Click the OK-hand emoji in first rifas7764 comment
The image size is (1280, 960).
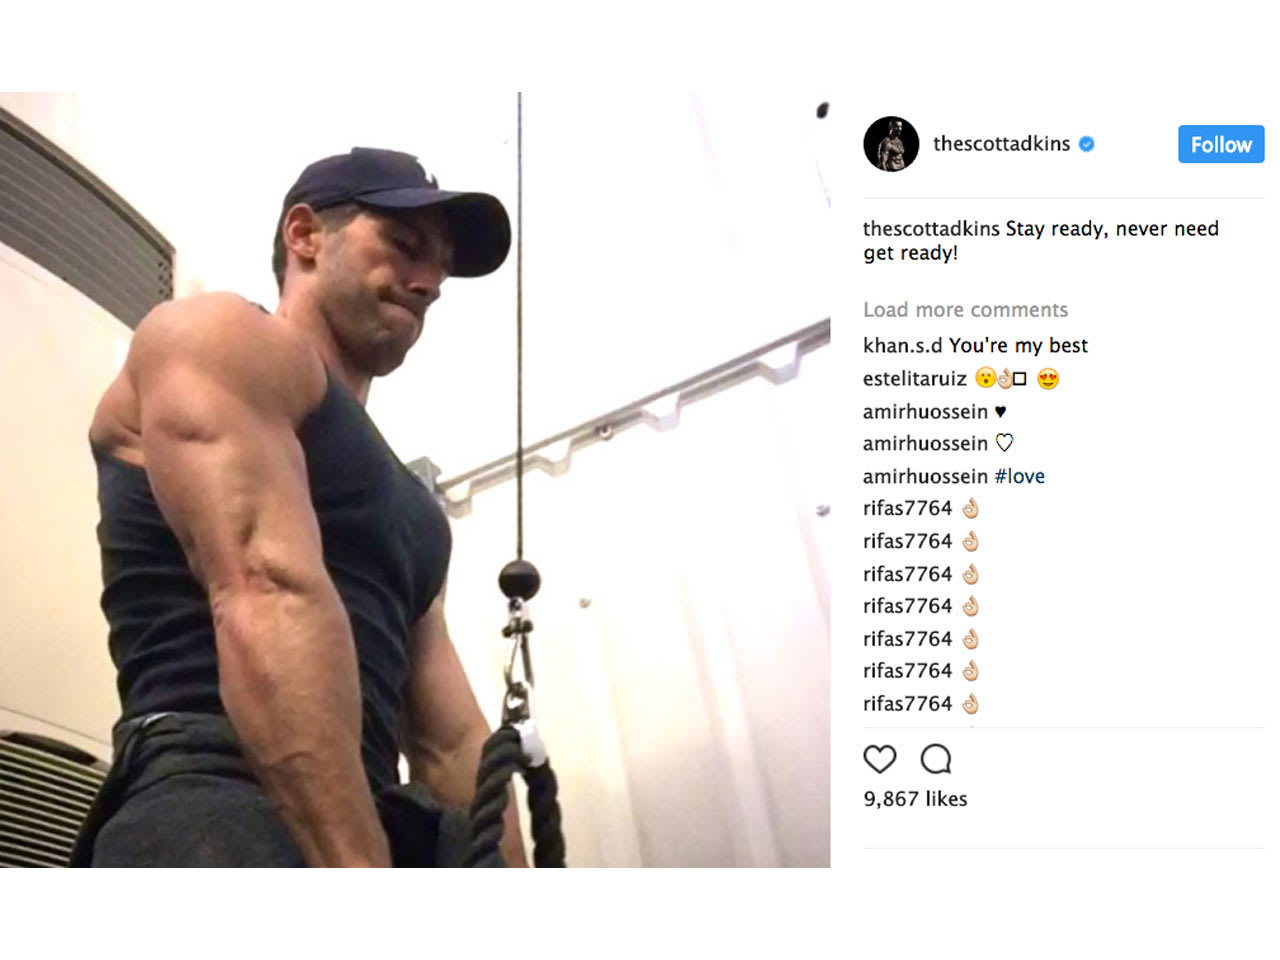[970, 509]
